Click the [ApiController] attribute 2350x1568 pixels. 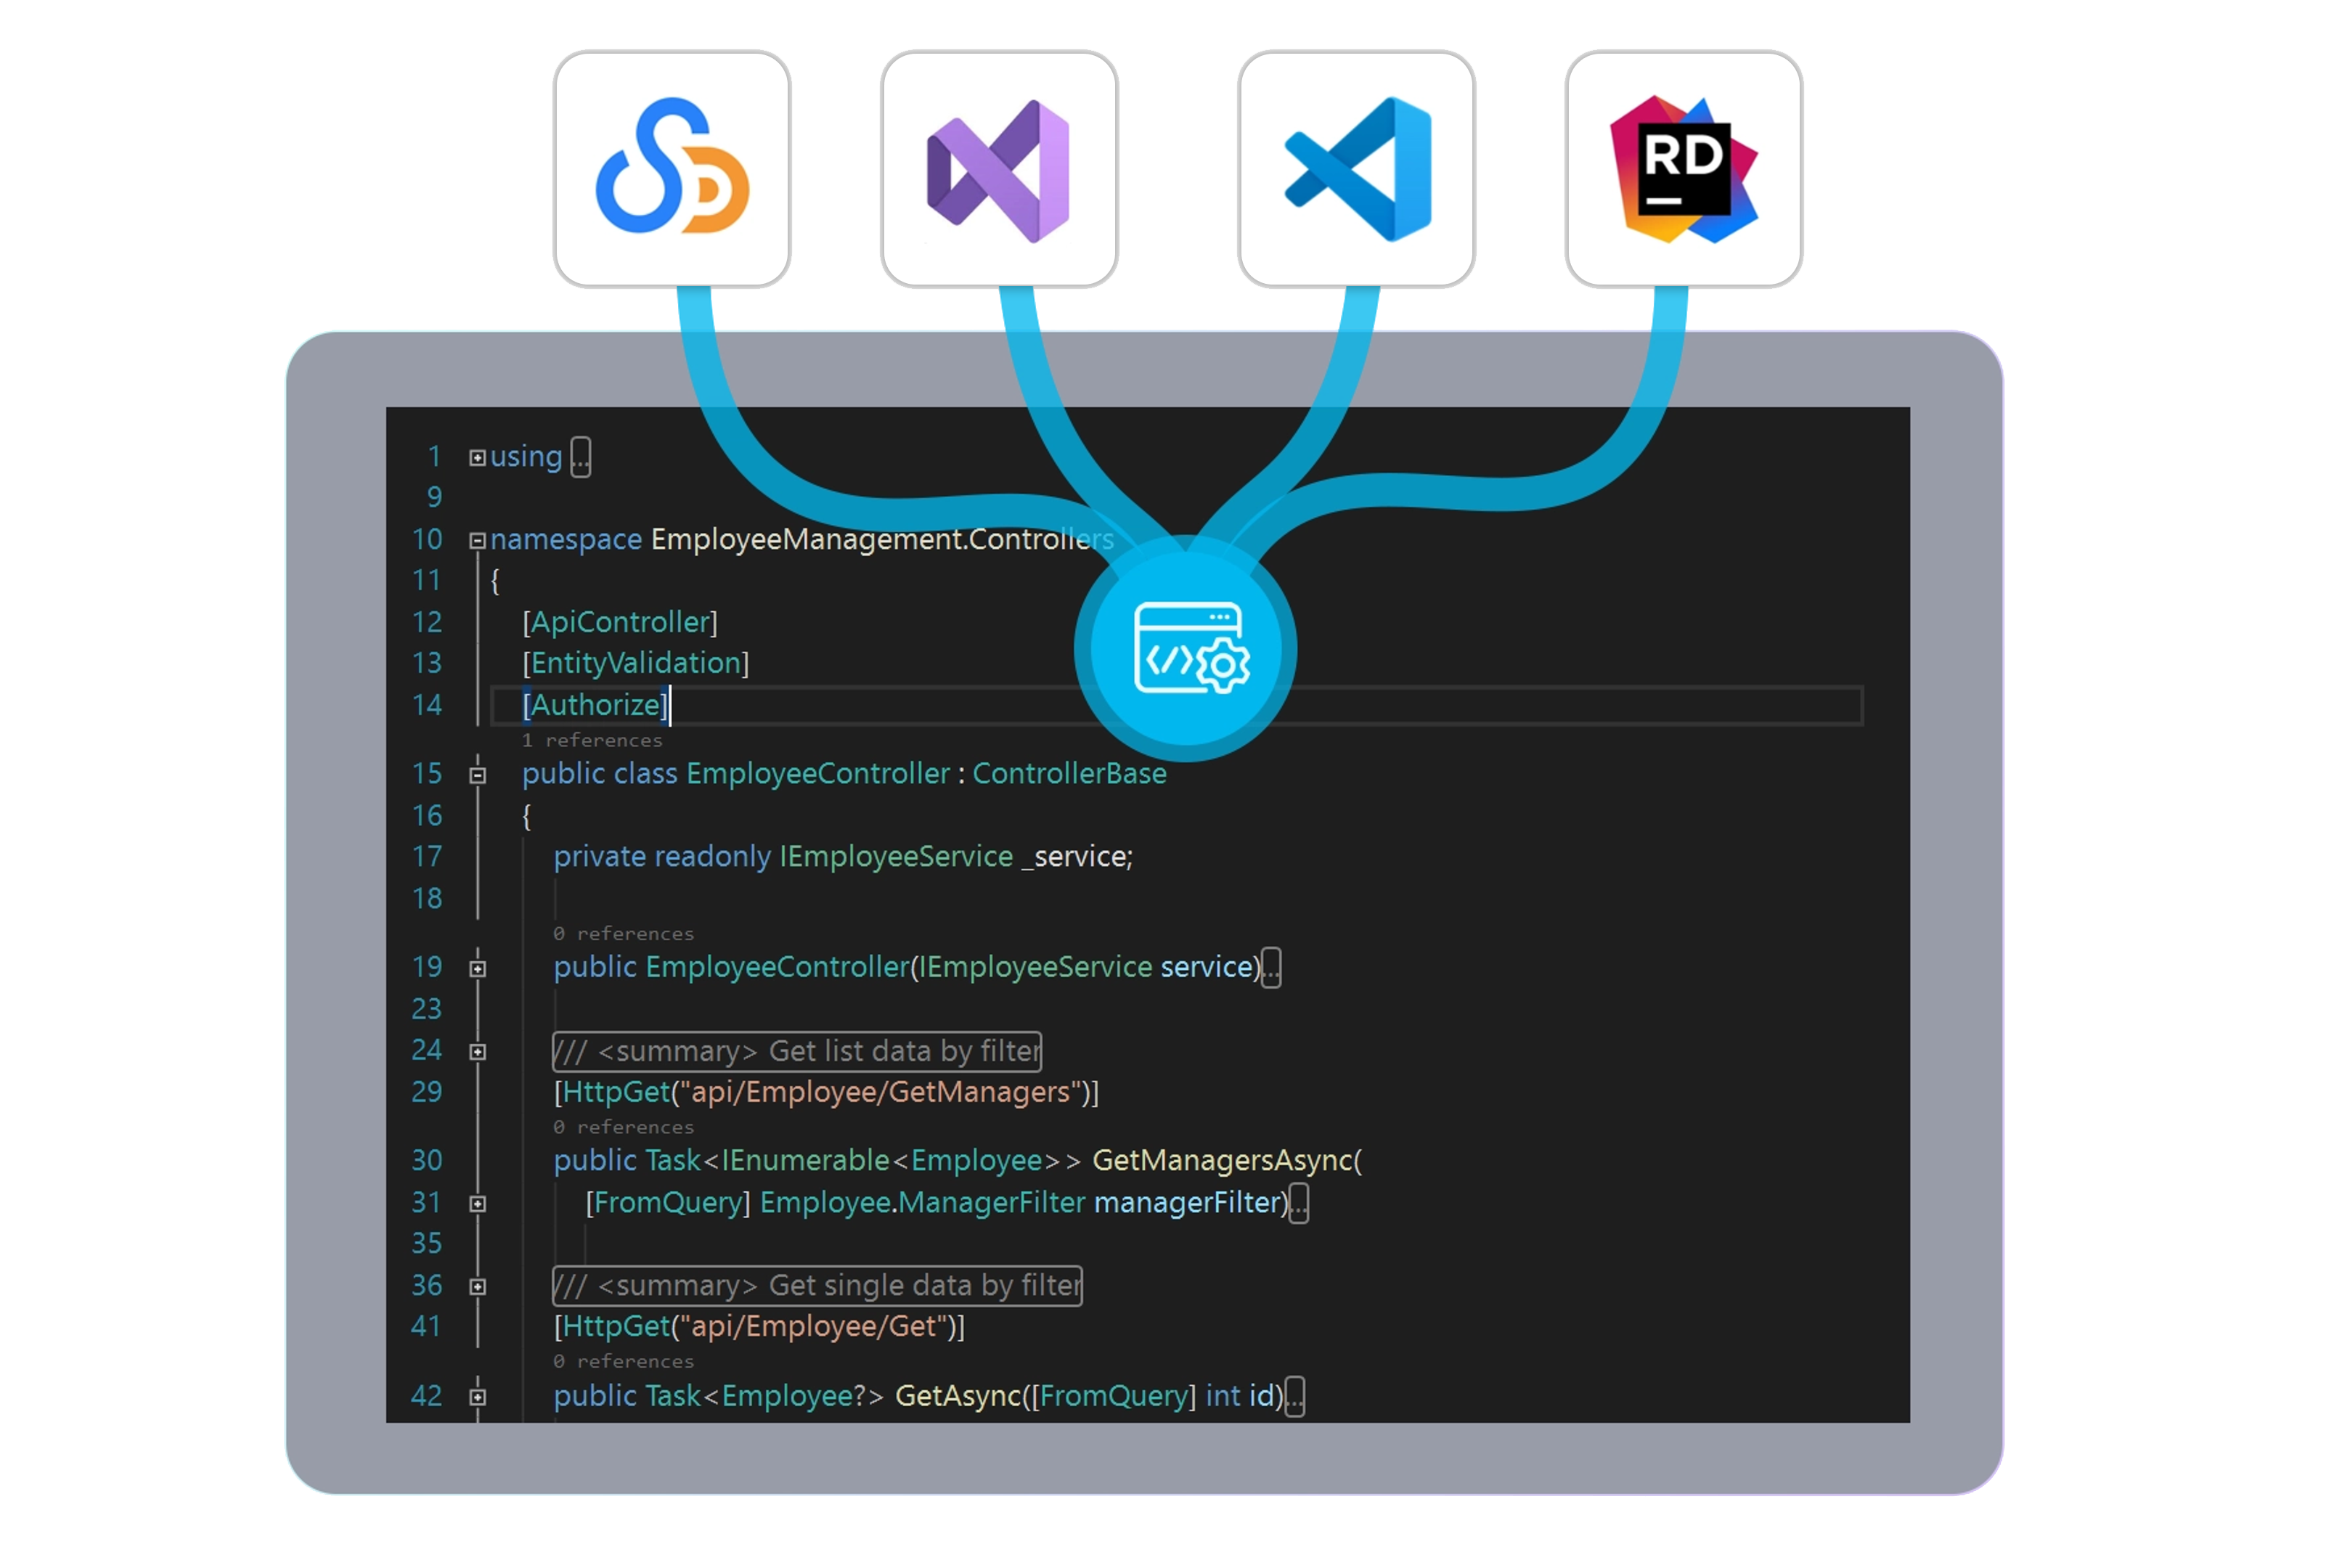point(620,622)
